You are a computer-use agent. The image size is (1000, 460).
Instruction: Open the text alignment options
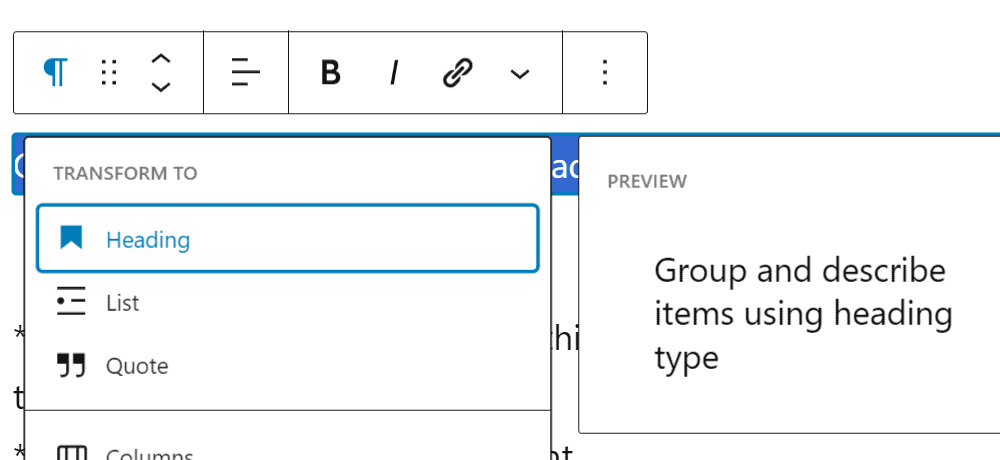click(246, 72)
